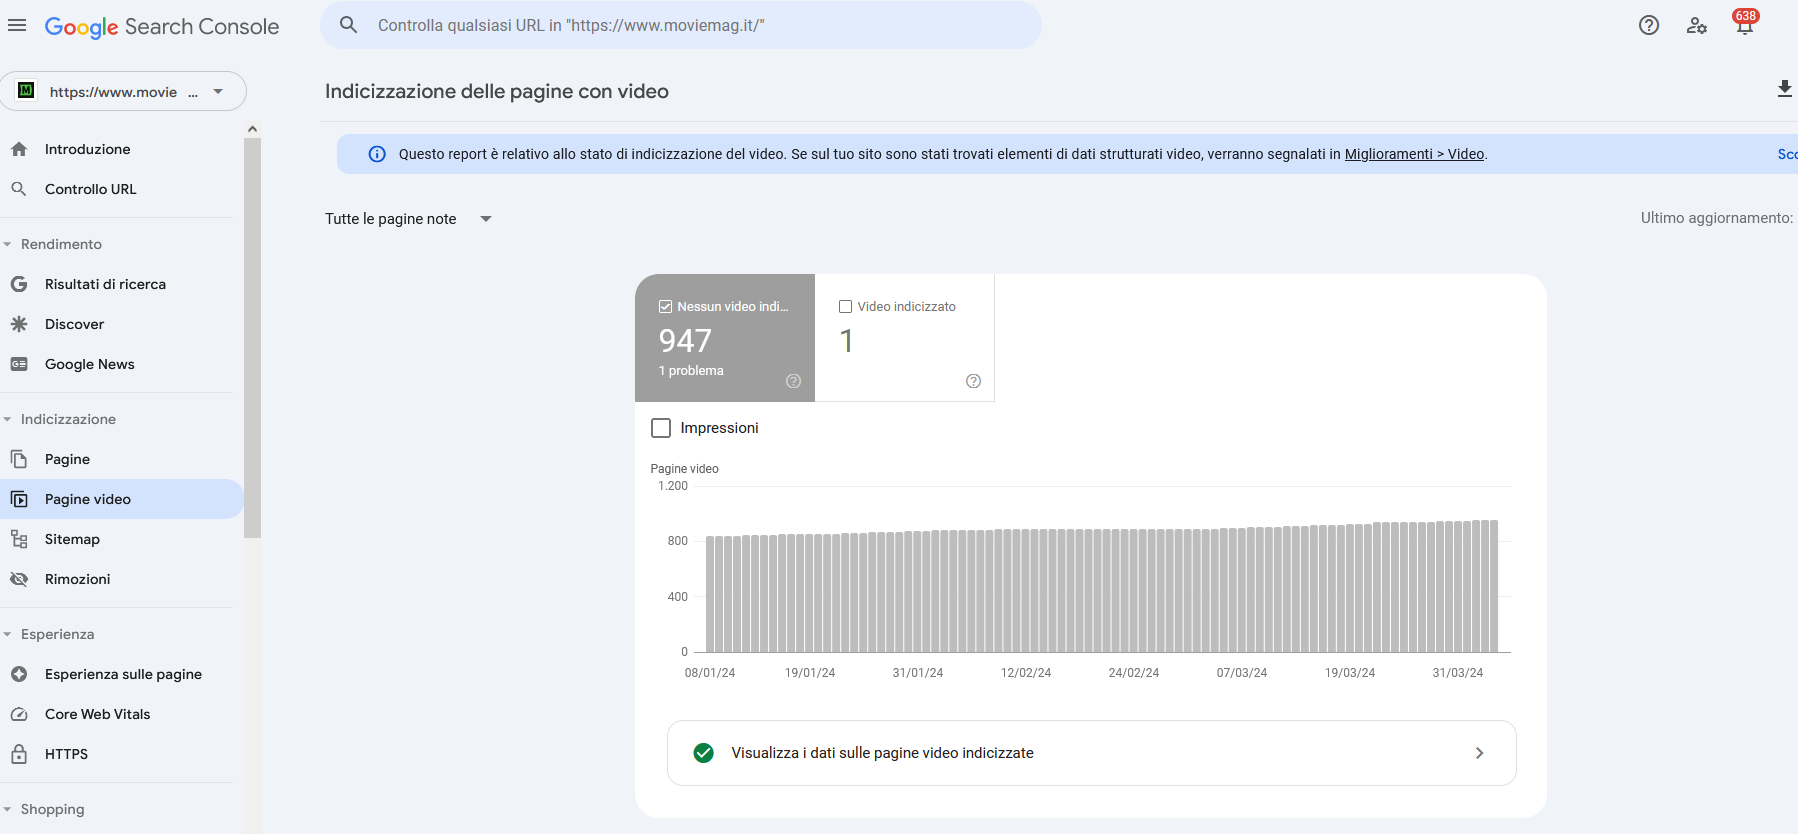The width and height of the screenshot is (1798, 834).
Task: Click the 1 problema text
Action: click(x=691, y=371)
